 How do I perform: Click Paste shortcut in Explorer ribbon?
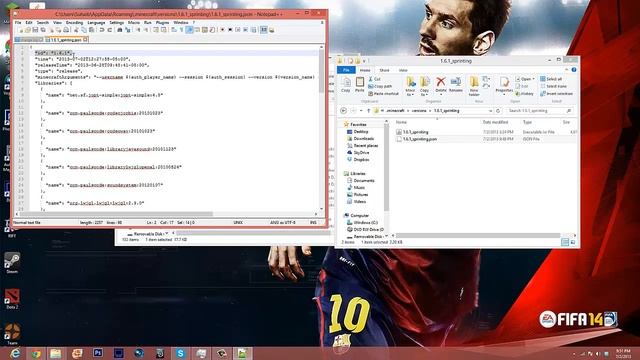(383, 93)
